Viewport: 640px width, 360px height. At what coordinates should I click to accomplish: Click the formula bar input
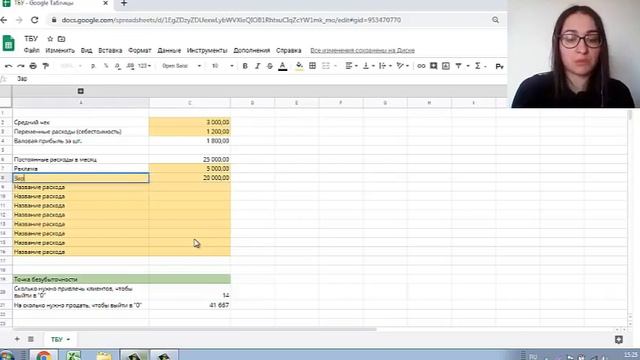tap(261, 79)
